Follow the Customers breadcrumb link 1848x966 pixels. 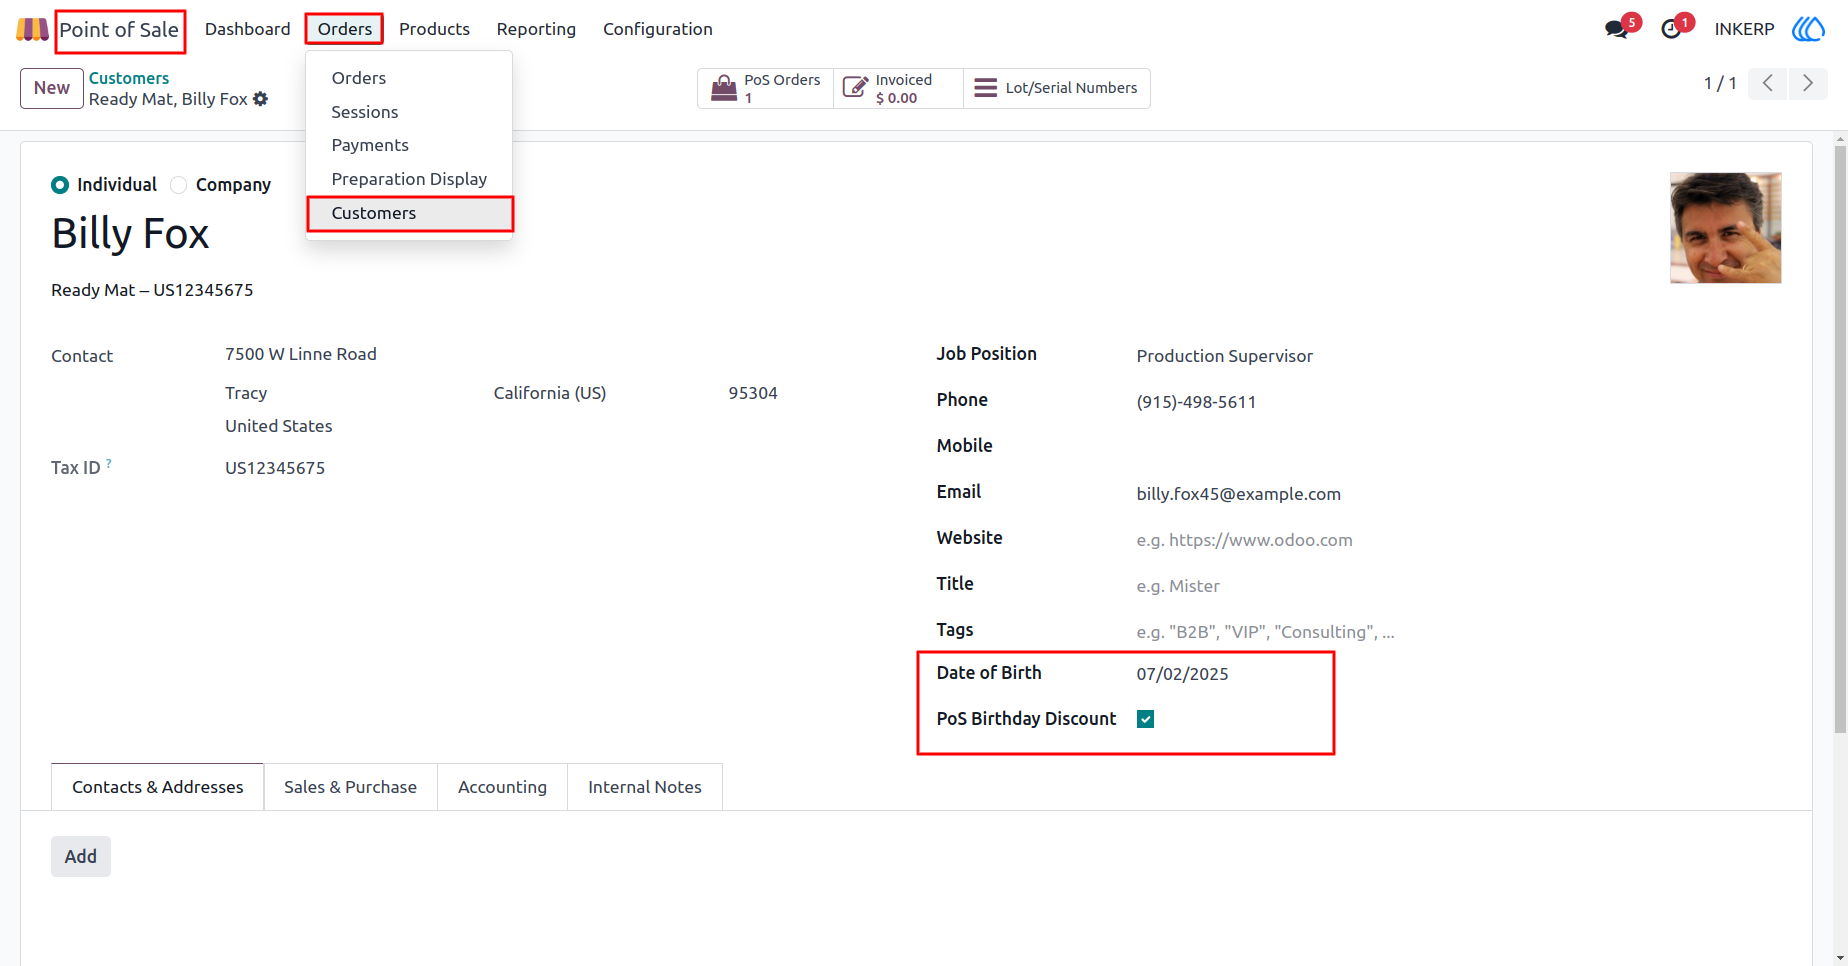coord(129,78)
